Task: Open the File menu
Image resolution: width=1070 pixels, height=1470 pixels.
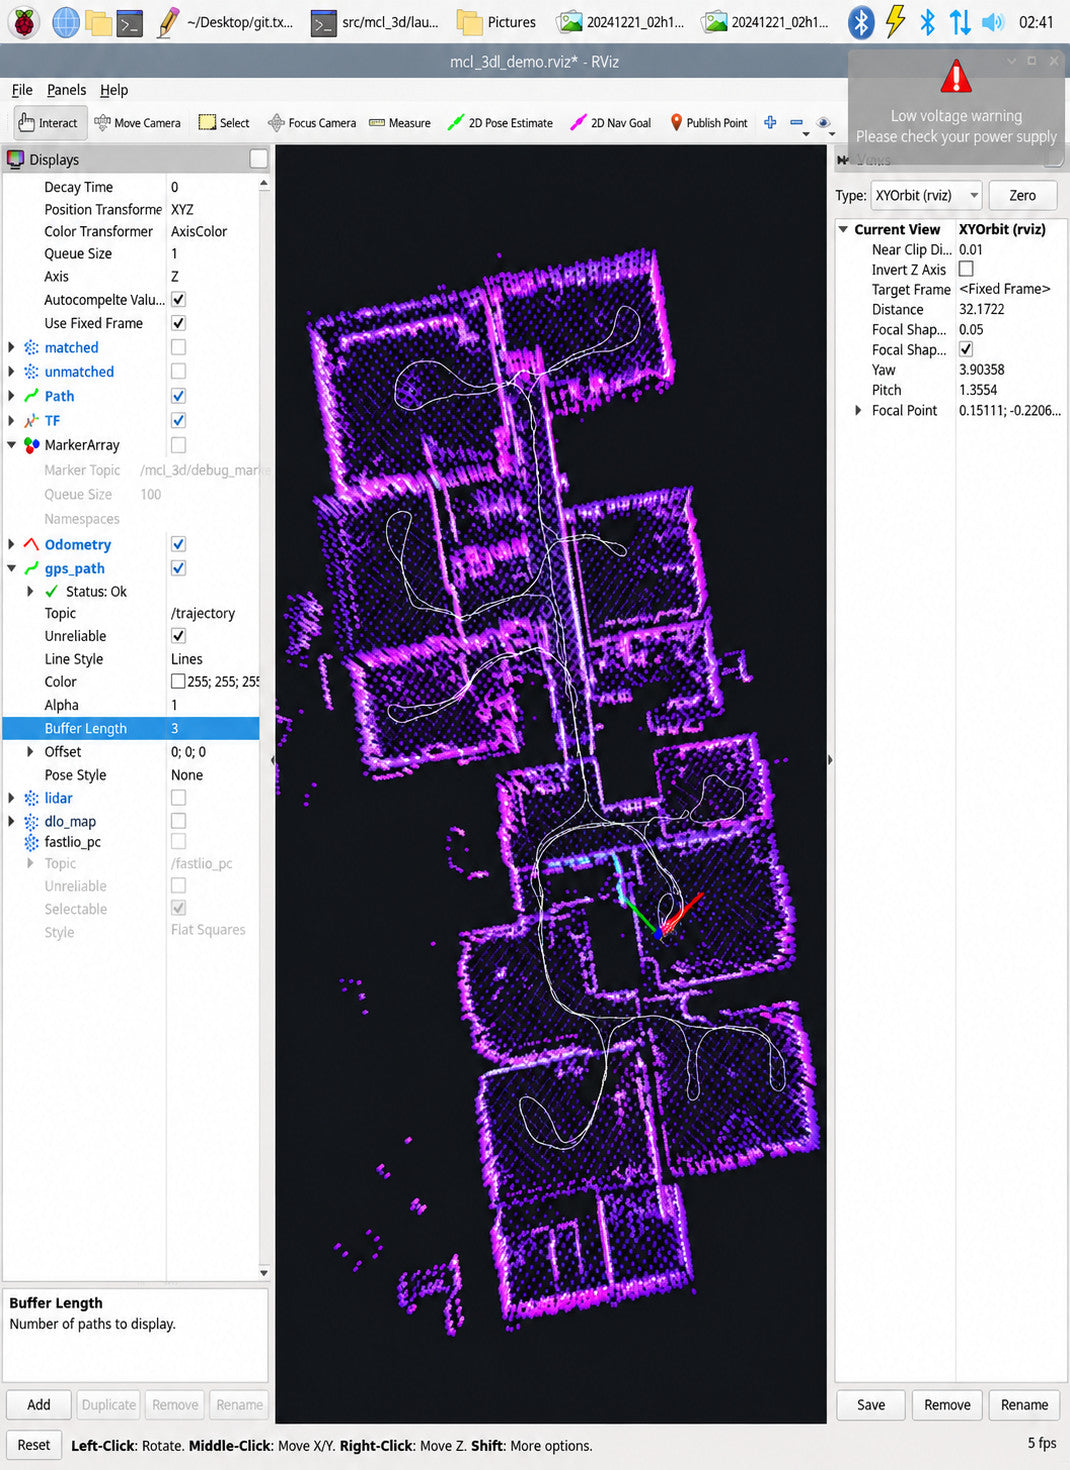Action: pyautogui.click(x=22, y=90)
